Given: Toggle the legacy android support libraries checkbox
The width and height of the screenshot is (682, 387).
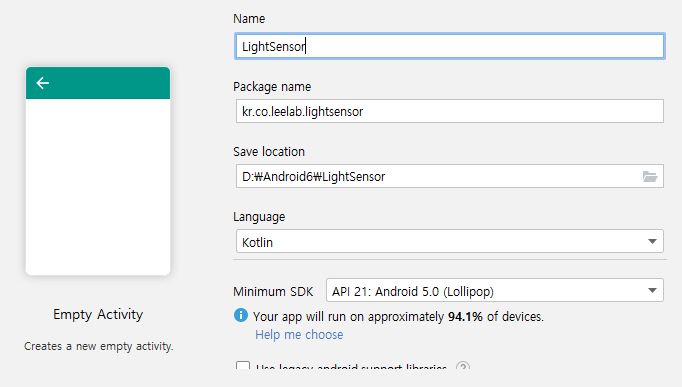Looking at the screenshot, I should (x=243, y=365).
